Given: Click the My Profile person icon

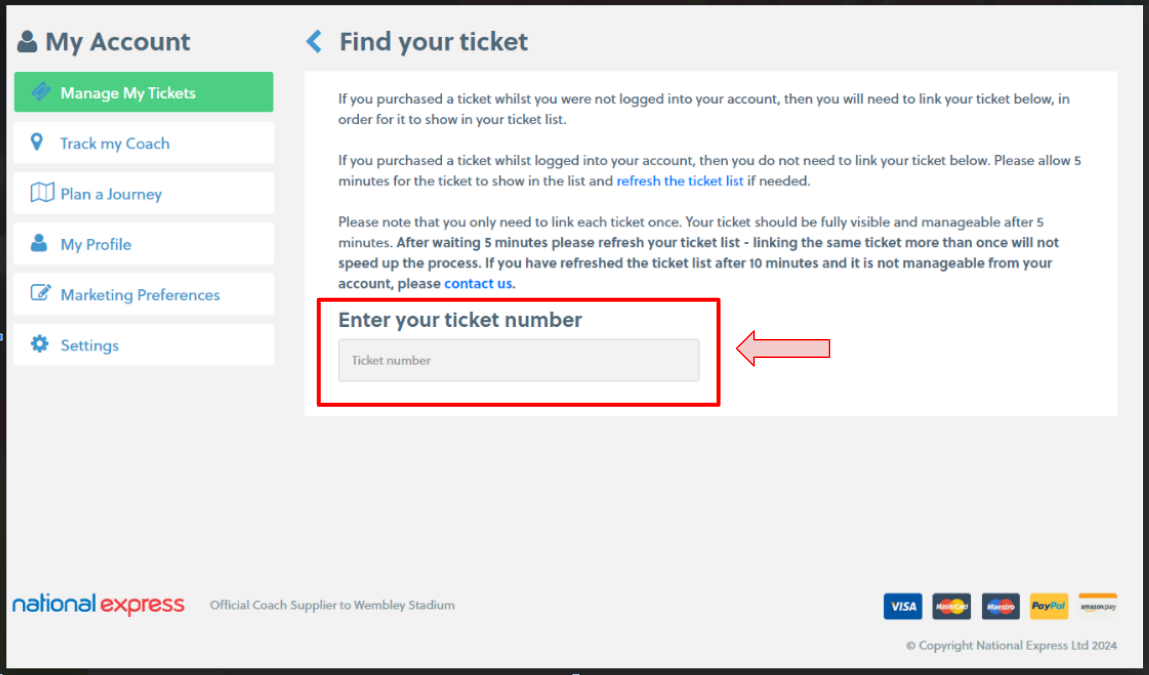Looking at the screenshot, I should (38, 243).
